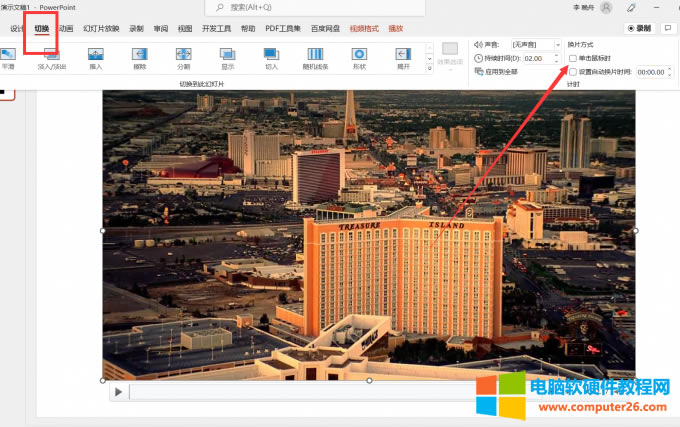Open the 幻灯片放映 slide show tab
Image resolution: width=680 pixels, height=427 pixels.
coord(101,29)
